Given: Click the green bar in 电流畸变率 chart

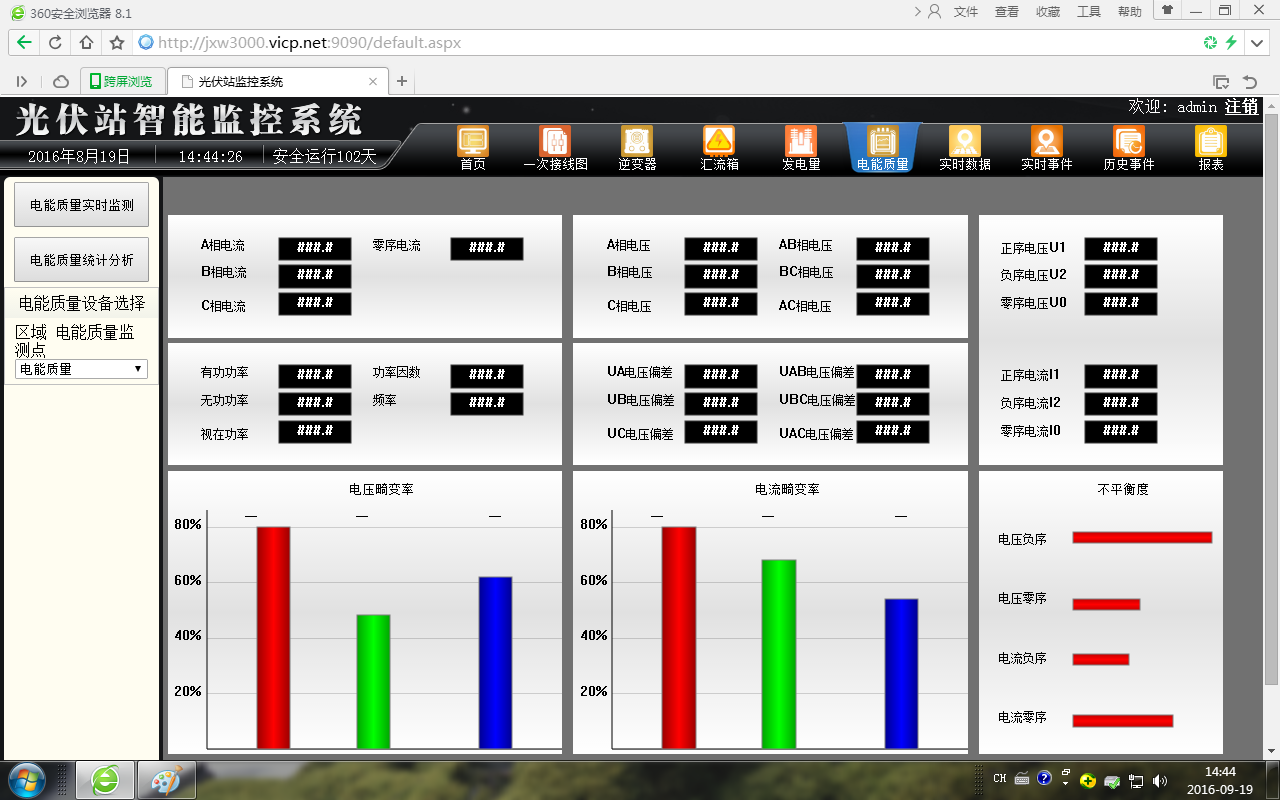Looking at the screenshot, I should coord(779,654).
